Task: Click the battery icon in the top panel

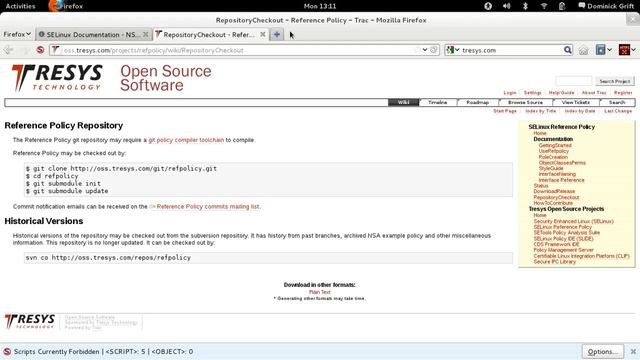Action: tap(562, 6)
